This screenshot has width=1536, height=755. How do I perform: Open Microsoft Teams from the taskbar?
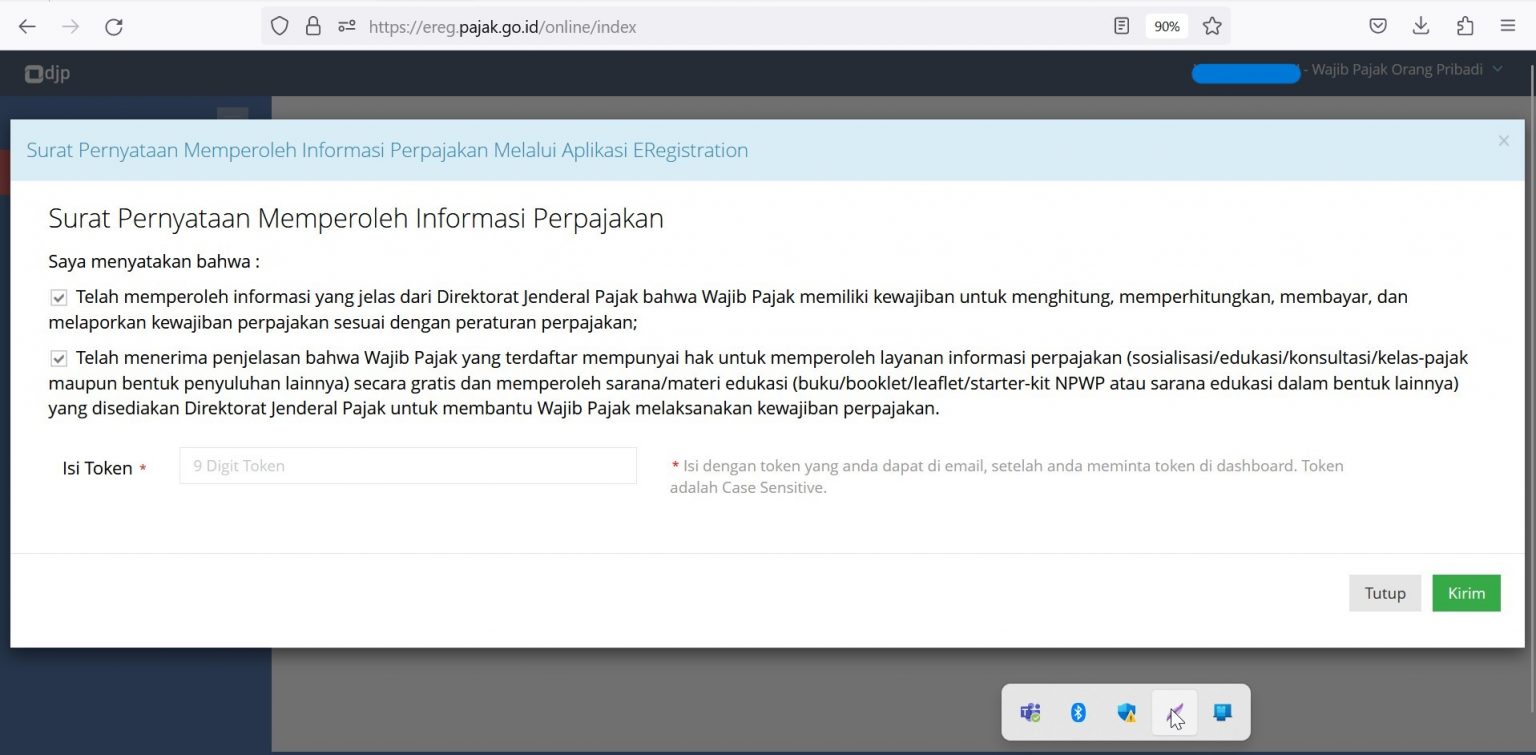pos(1029,712)
